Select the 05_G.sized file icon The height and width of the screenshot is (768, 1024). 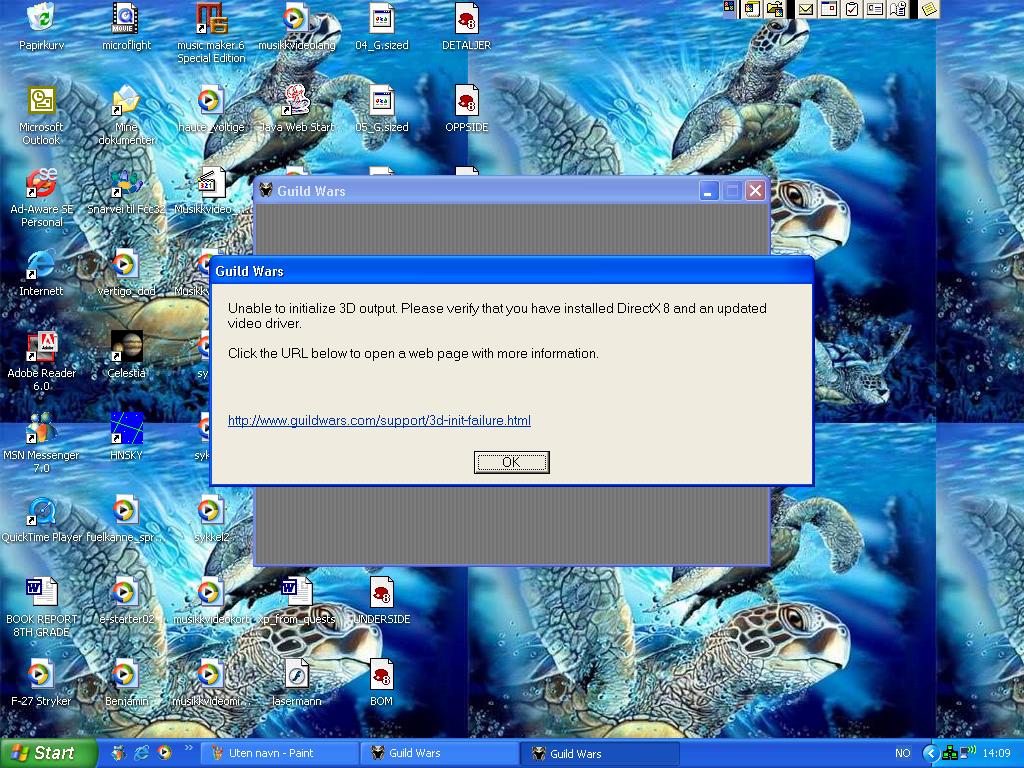click(381, 108)
